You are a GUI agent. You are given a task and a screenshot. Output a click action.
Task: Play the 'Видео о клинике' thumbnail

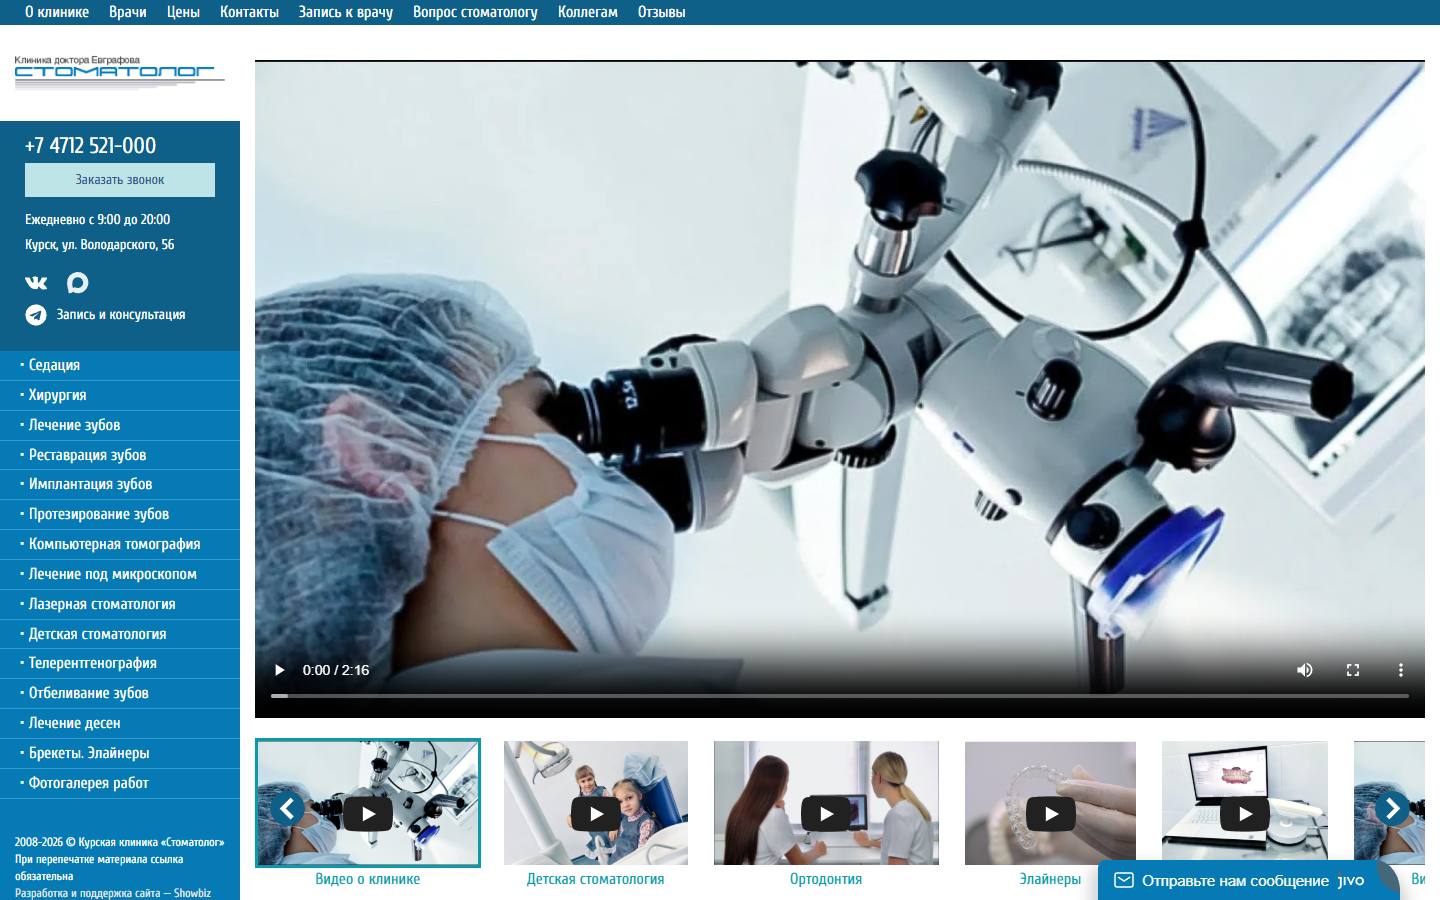point(368,813)
